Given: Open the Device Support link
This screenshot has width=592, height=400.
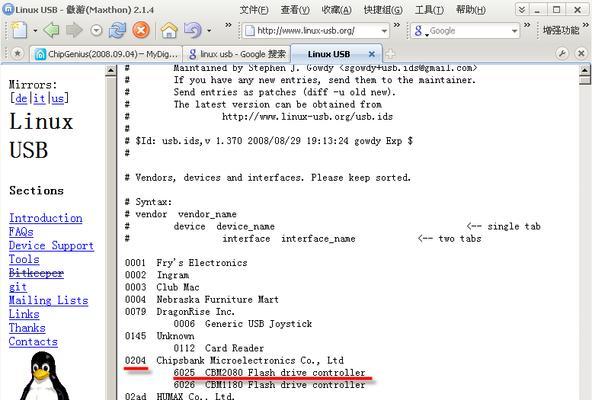Looking at the screenshot, I should tap(51, 246).
